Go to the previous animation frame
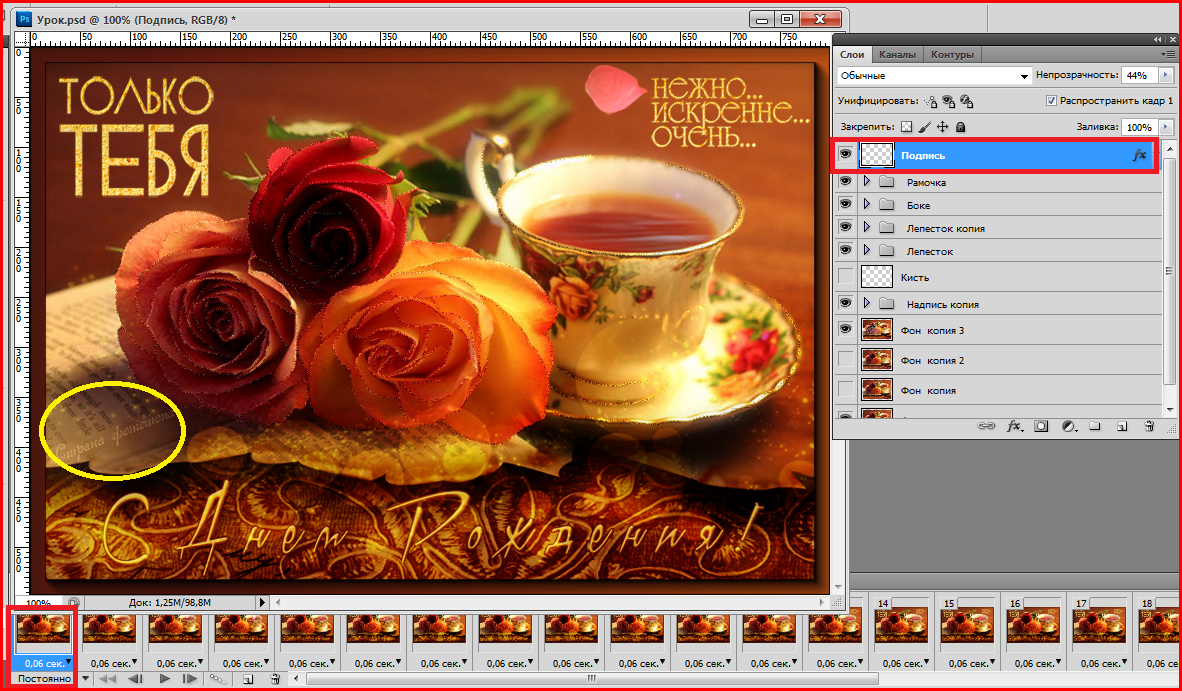 (135, 679)
